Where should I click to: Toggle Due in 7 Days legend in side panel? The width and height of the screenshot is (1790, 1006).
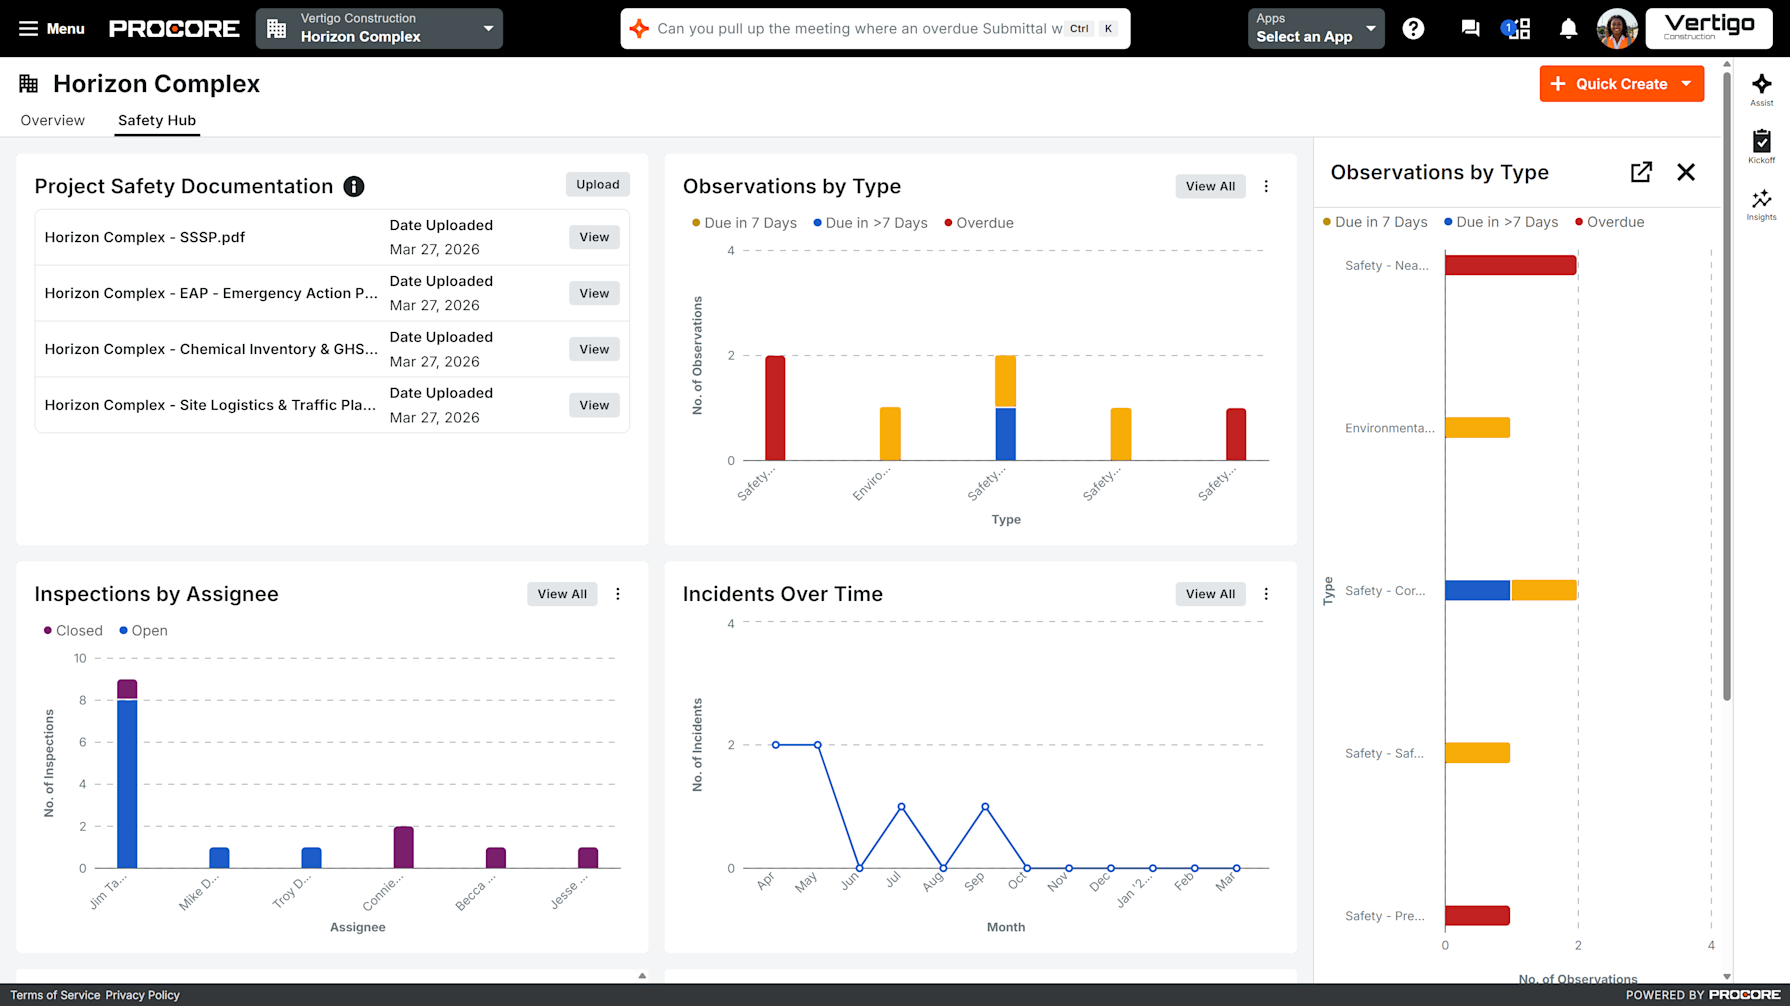click(x=1375, y=222)
